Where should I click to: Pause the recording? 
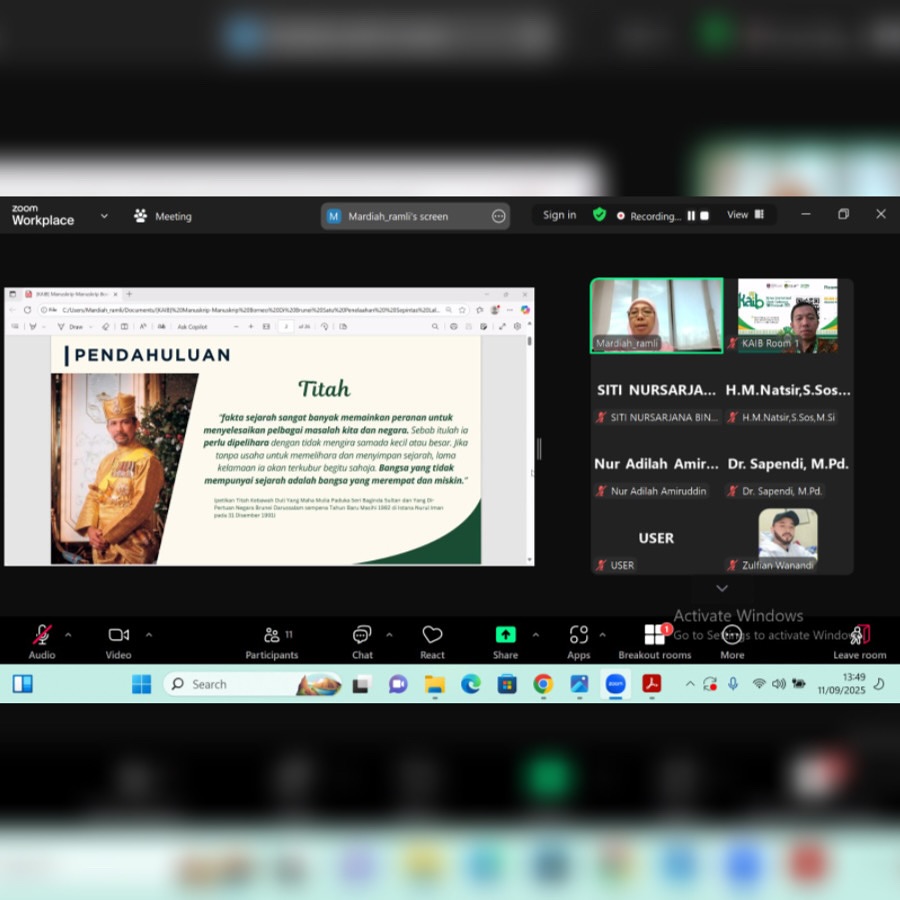click(x=690, y=216)
